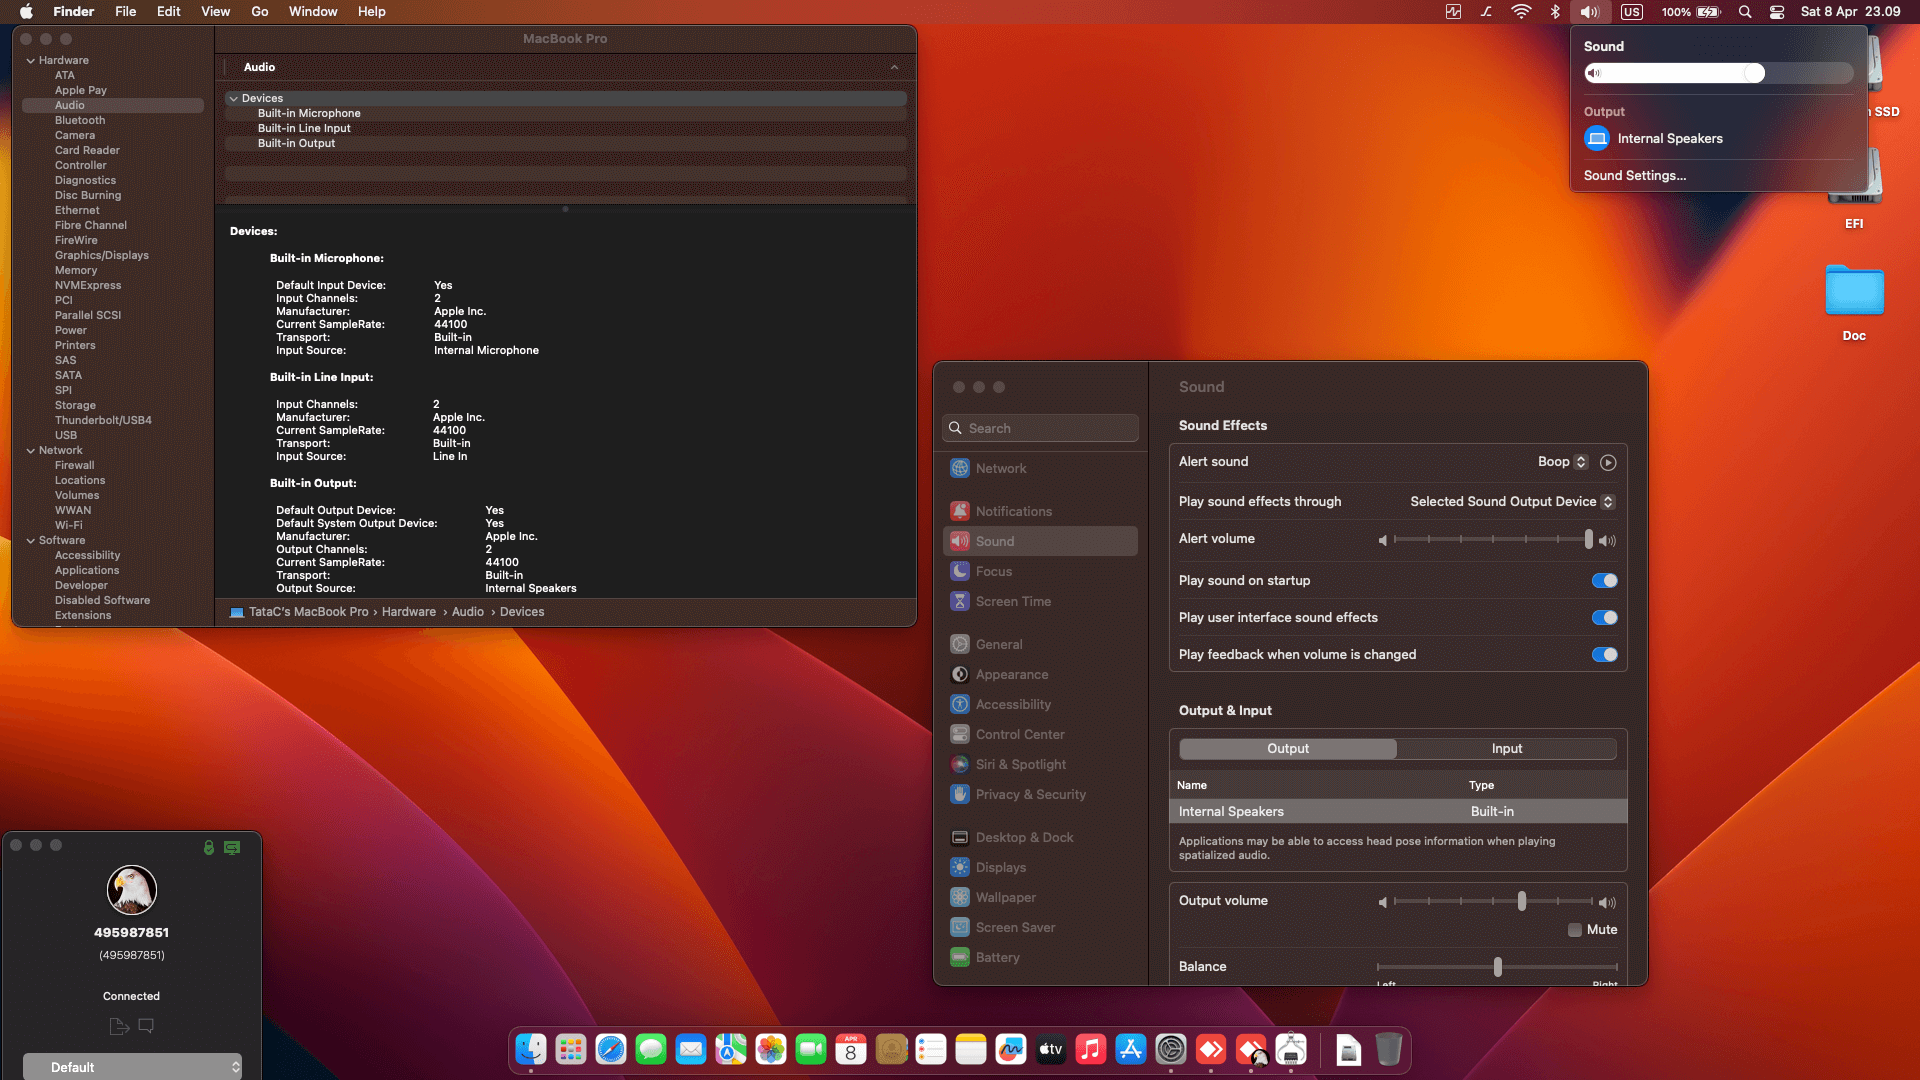Open Network in the System Settings sidebar
Viewport: 1920px width, 1080px height.
click(1040, 468)
